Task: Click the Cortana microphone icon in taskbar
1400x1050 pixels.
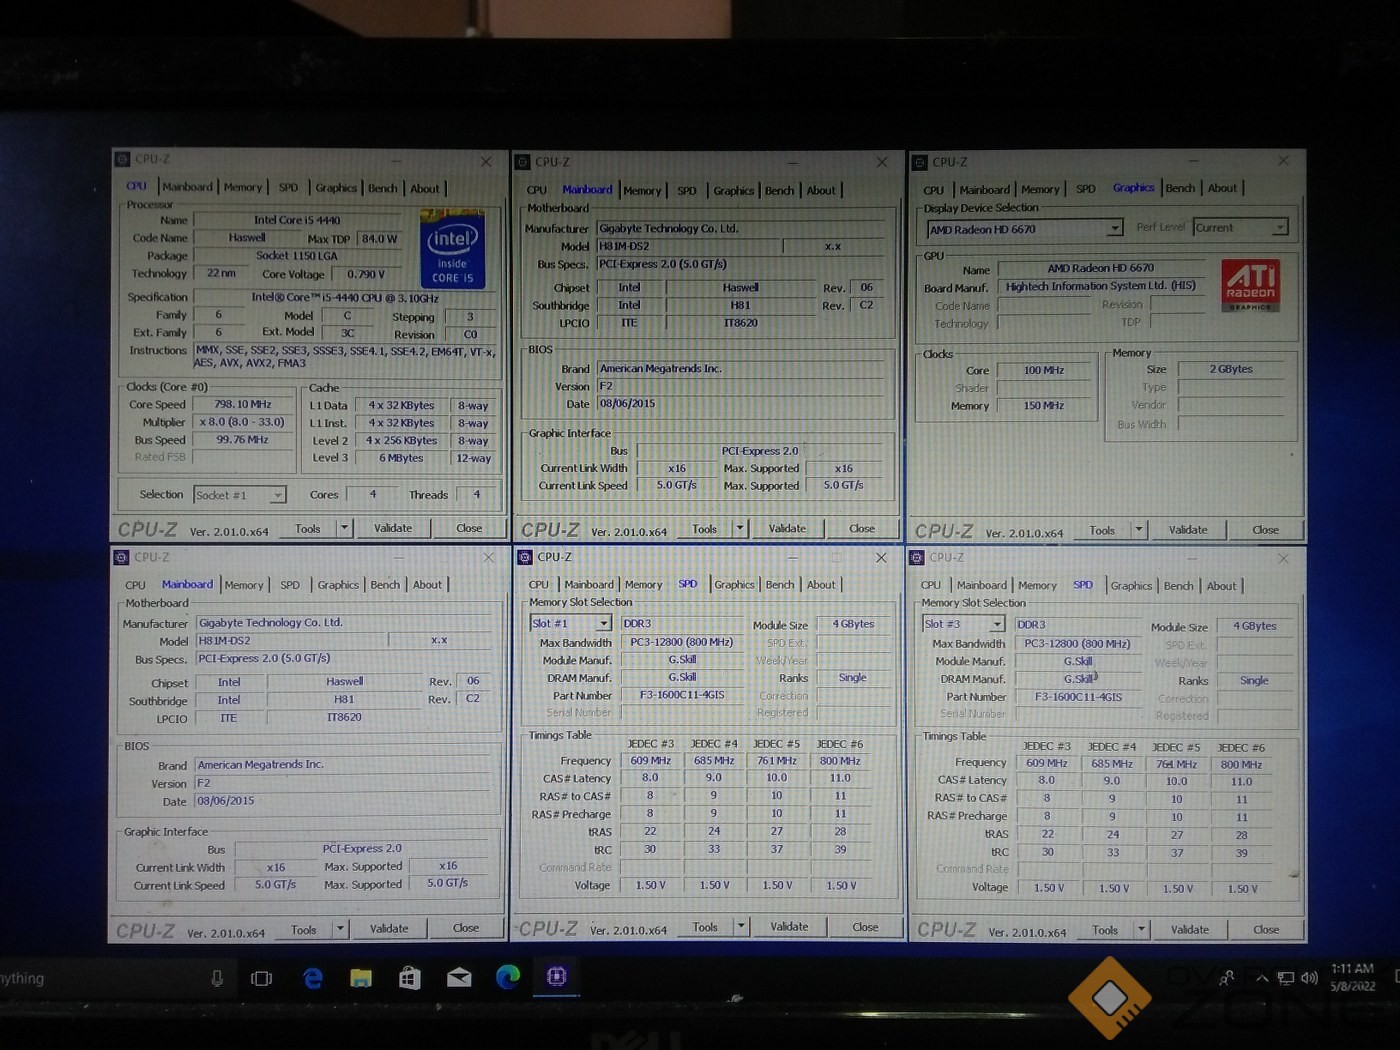Action: point(217,978)
